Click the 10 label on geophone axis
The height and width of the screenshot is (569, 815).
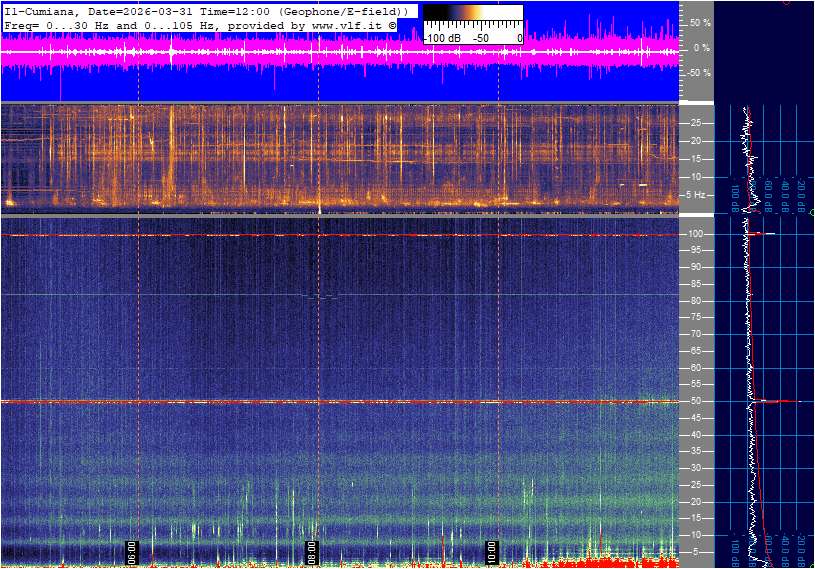click(696, 177)
